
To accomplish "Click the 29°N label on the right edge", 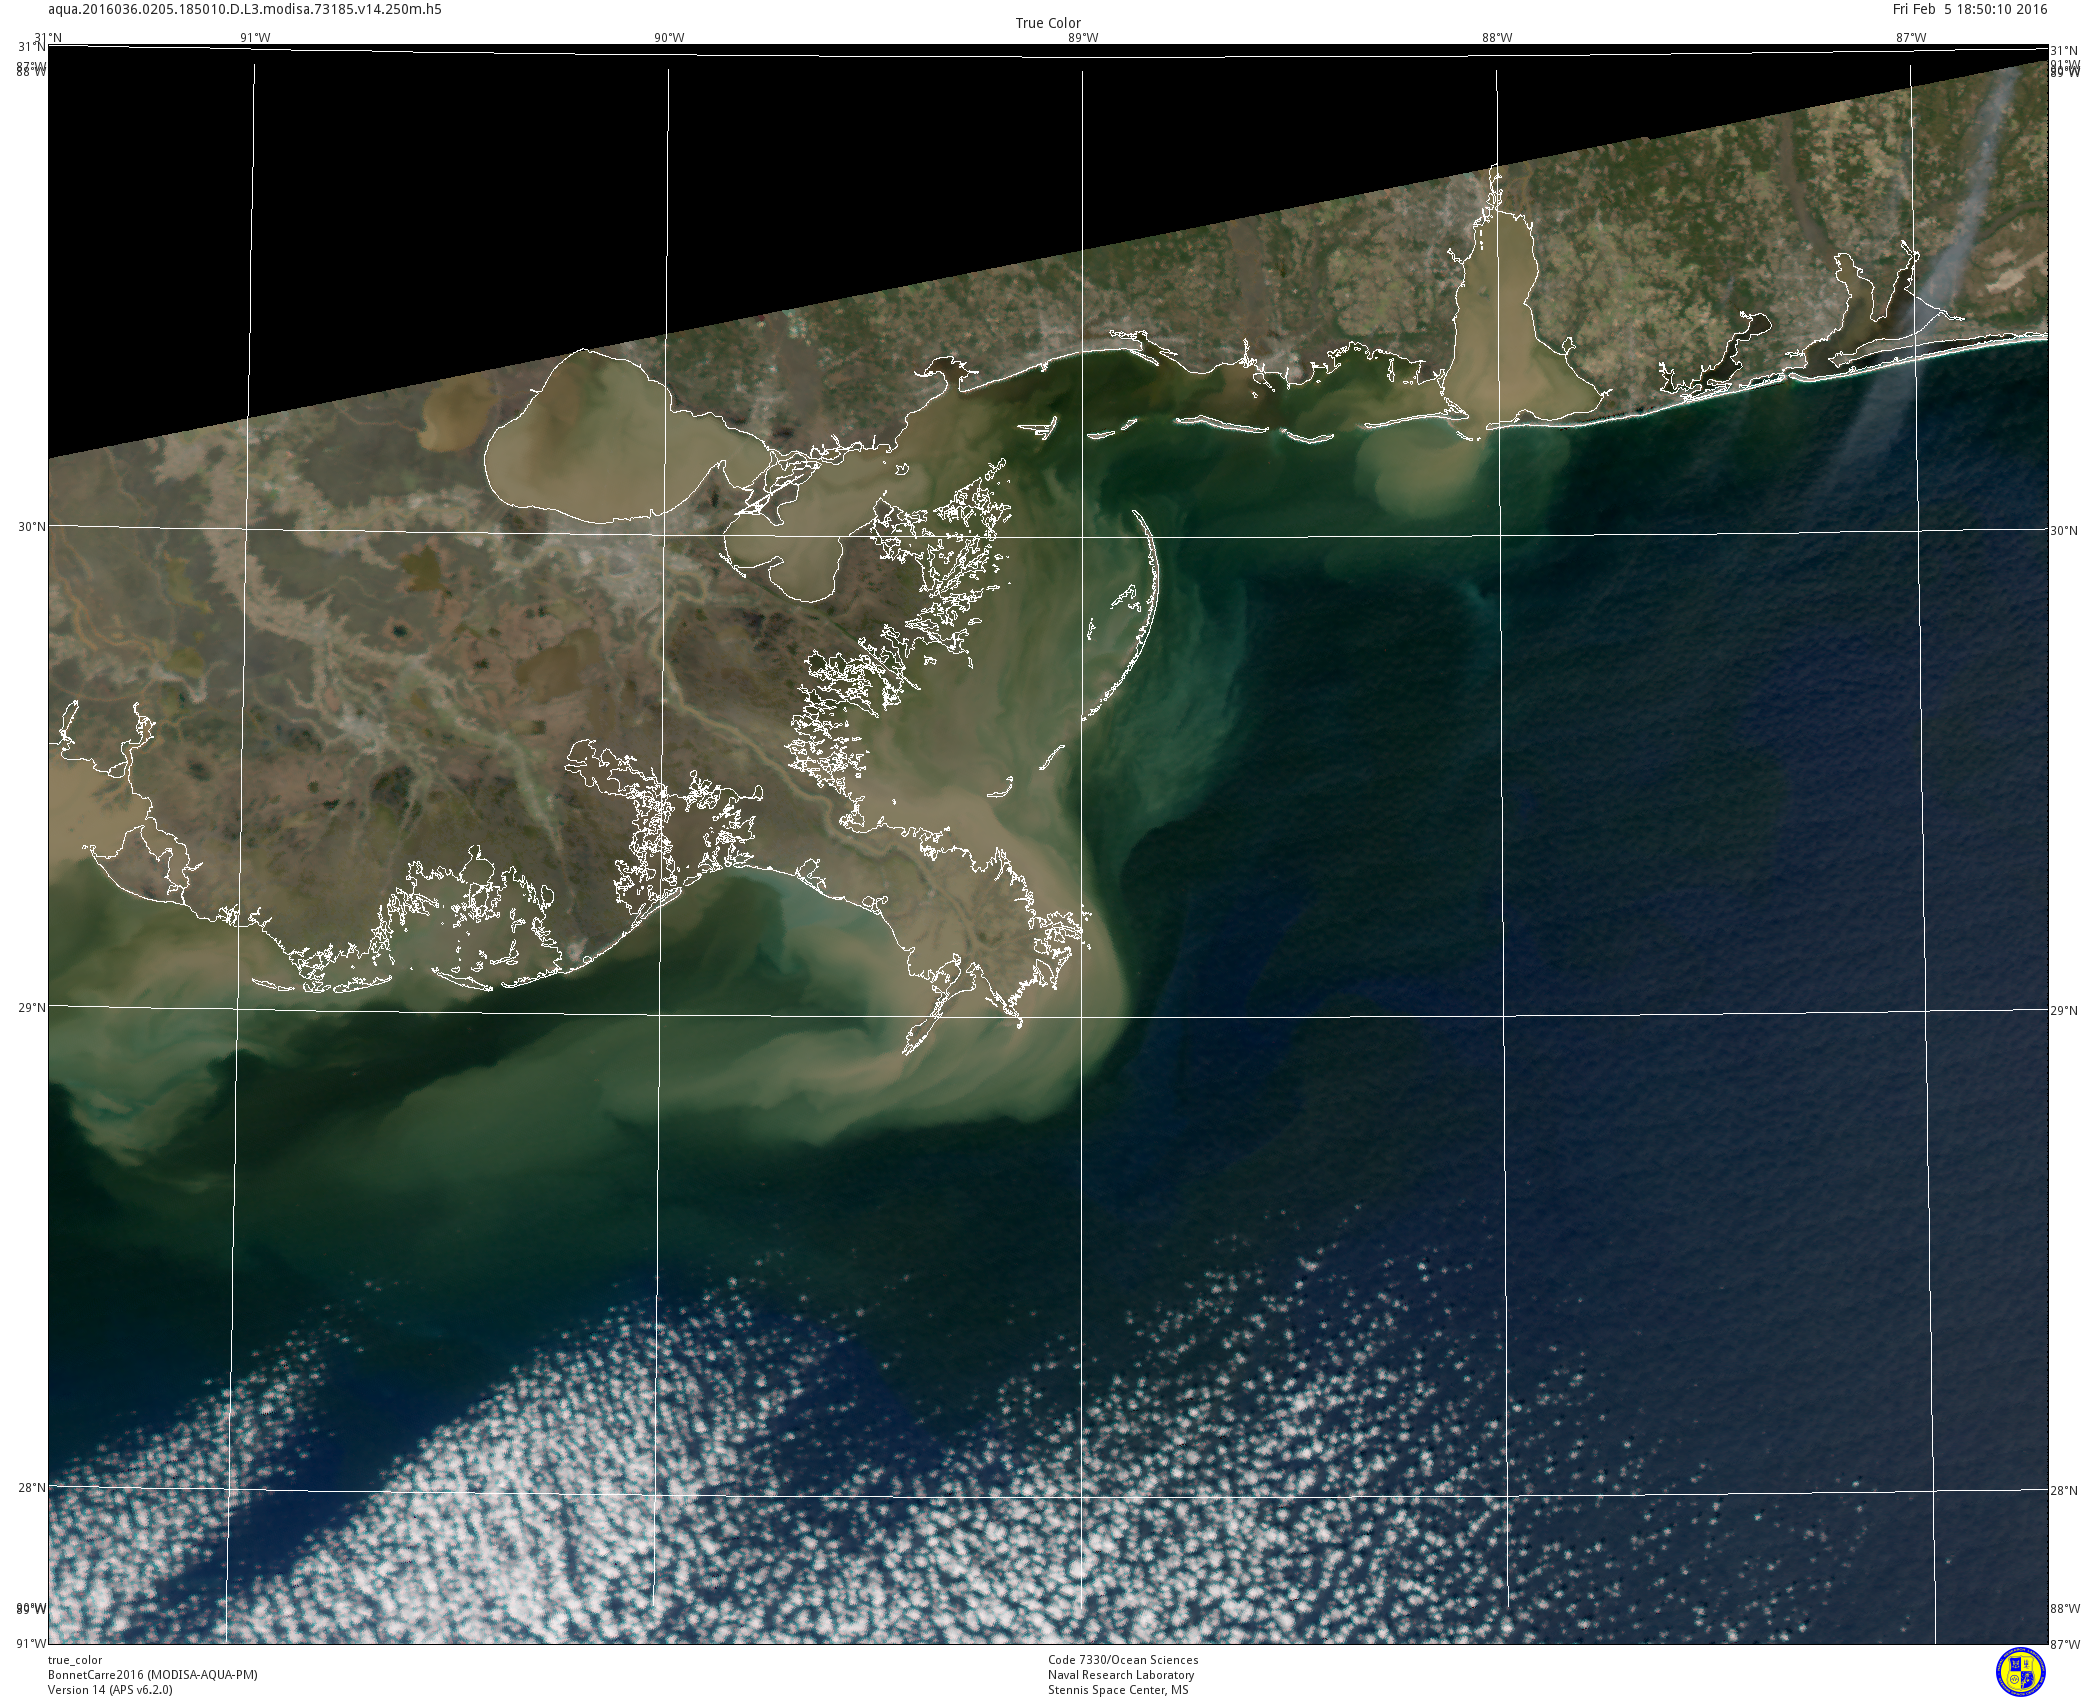I will (x=2063, y=1011).
